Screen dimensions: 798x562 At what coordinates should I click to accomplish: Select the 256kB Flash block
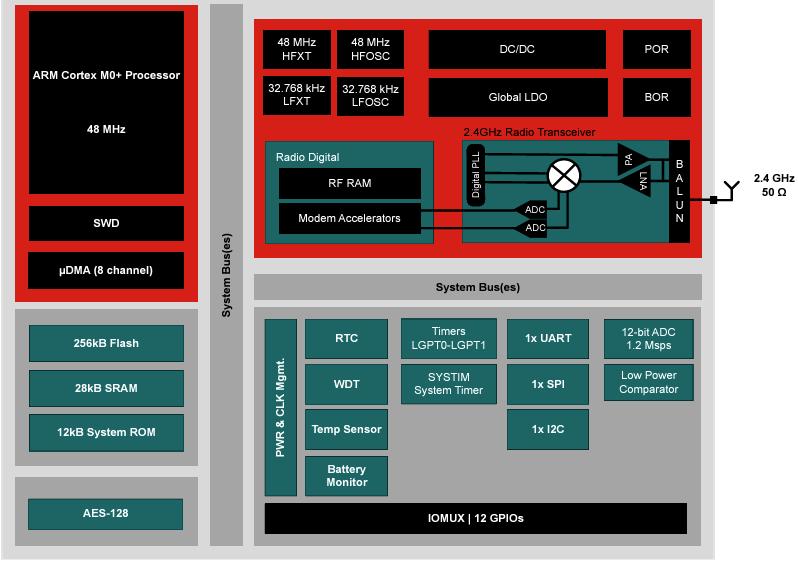(x=106, y=343)
